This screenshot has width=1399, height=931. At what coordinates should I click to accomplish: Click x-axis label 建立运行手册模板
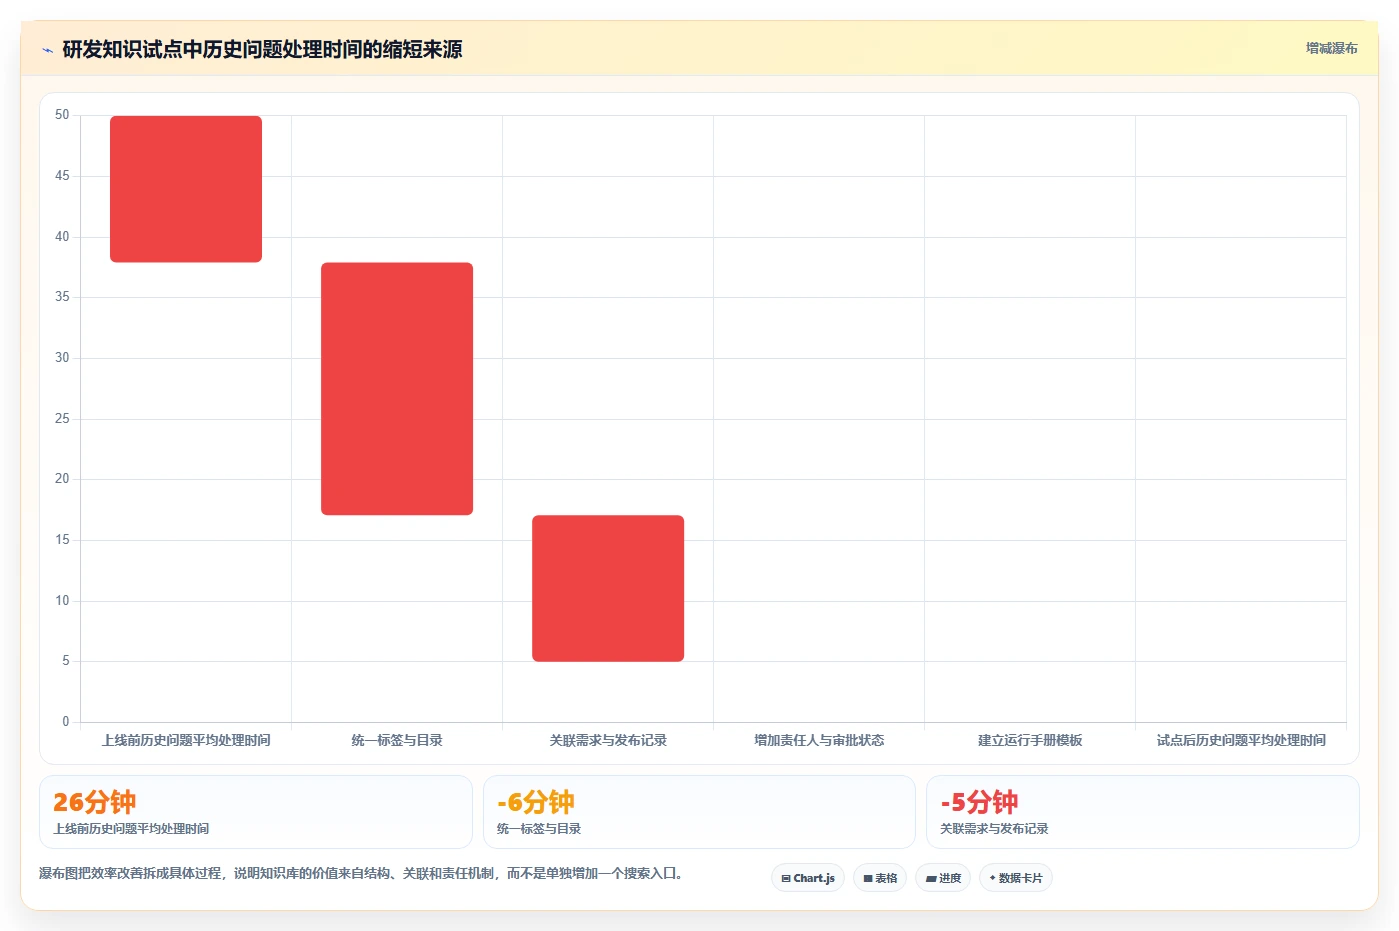click(1030, 740)
